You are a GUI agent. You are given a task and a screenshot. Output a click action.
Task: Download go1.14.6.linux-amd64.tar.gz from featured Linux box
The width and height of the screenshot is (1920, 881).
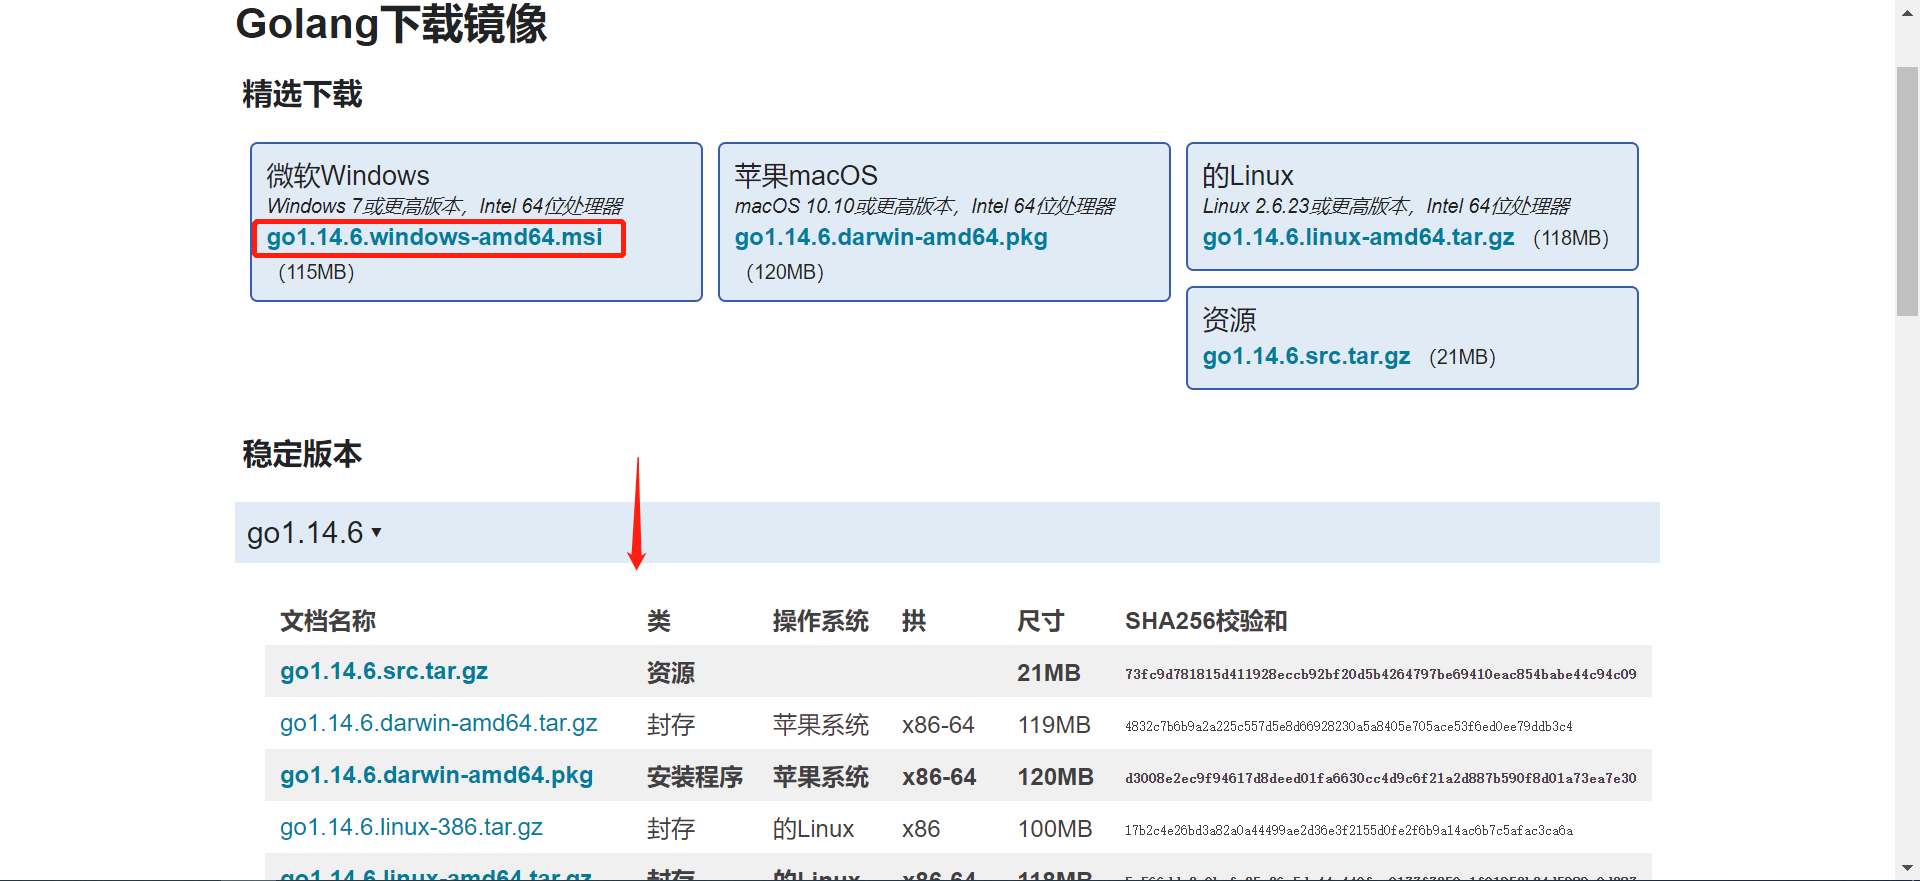tap(1358, 238)
